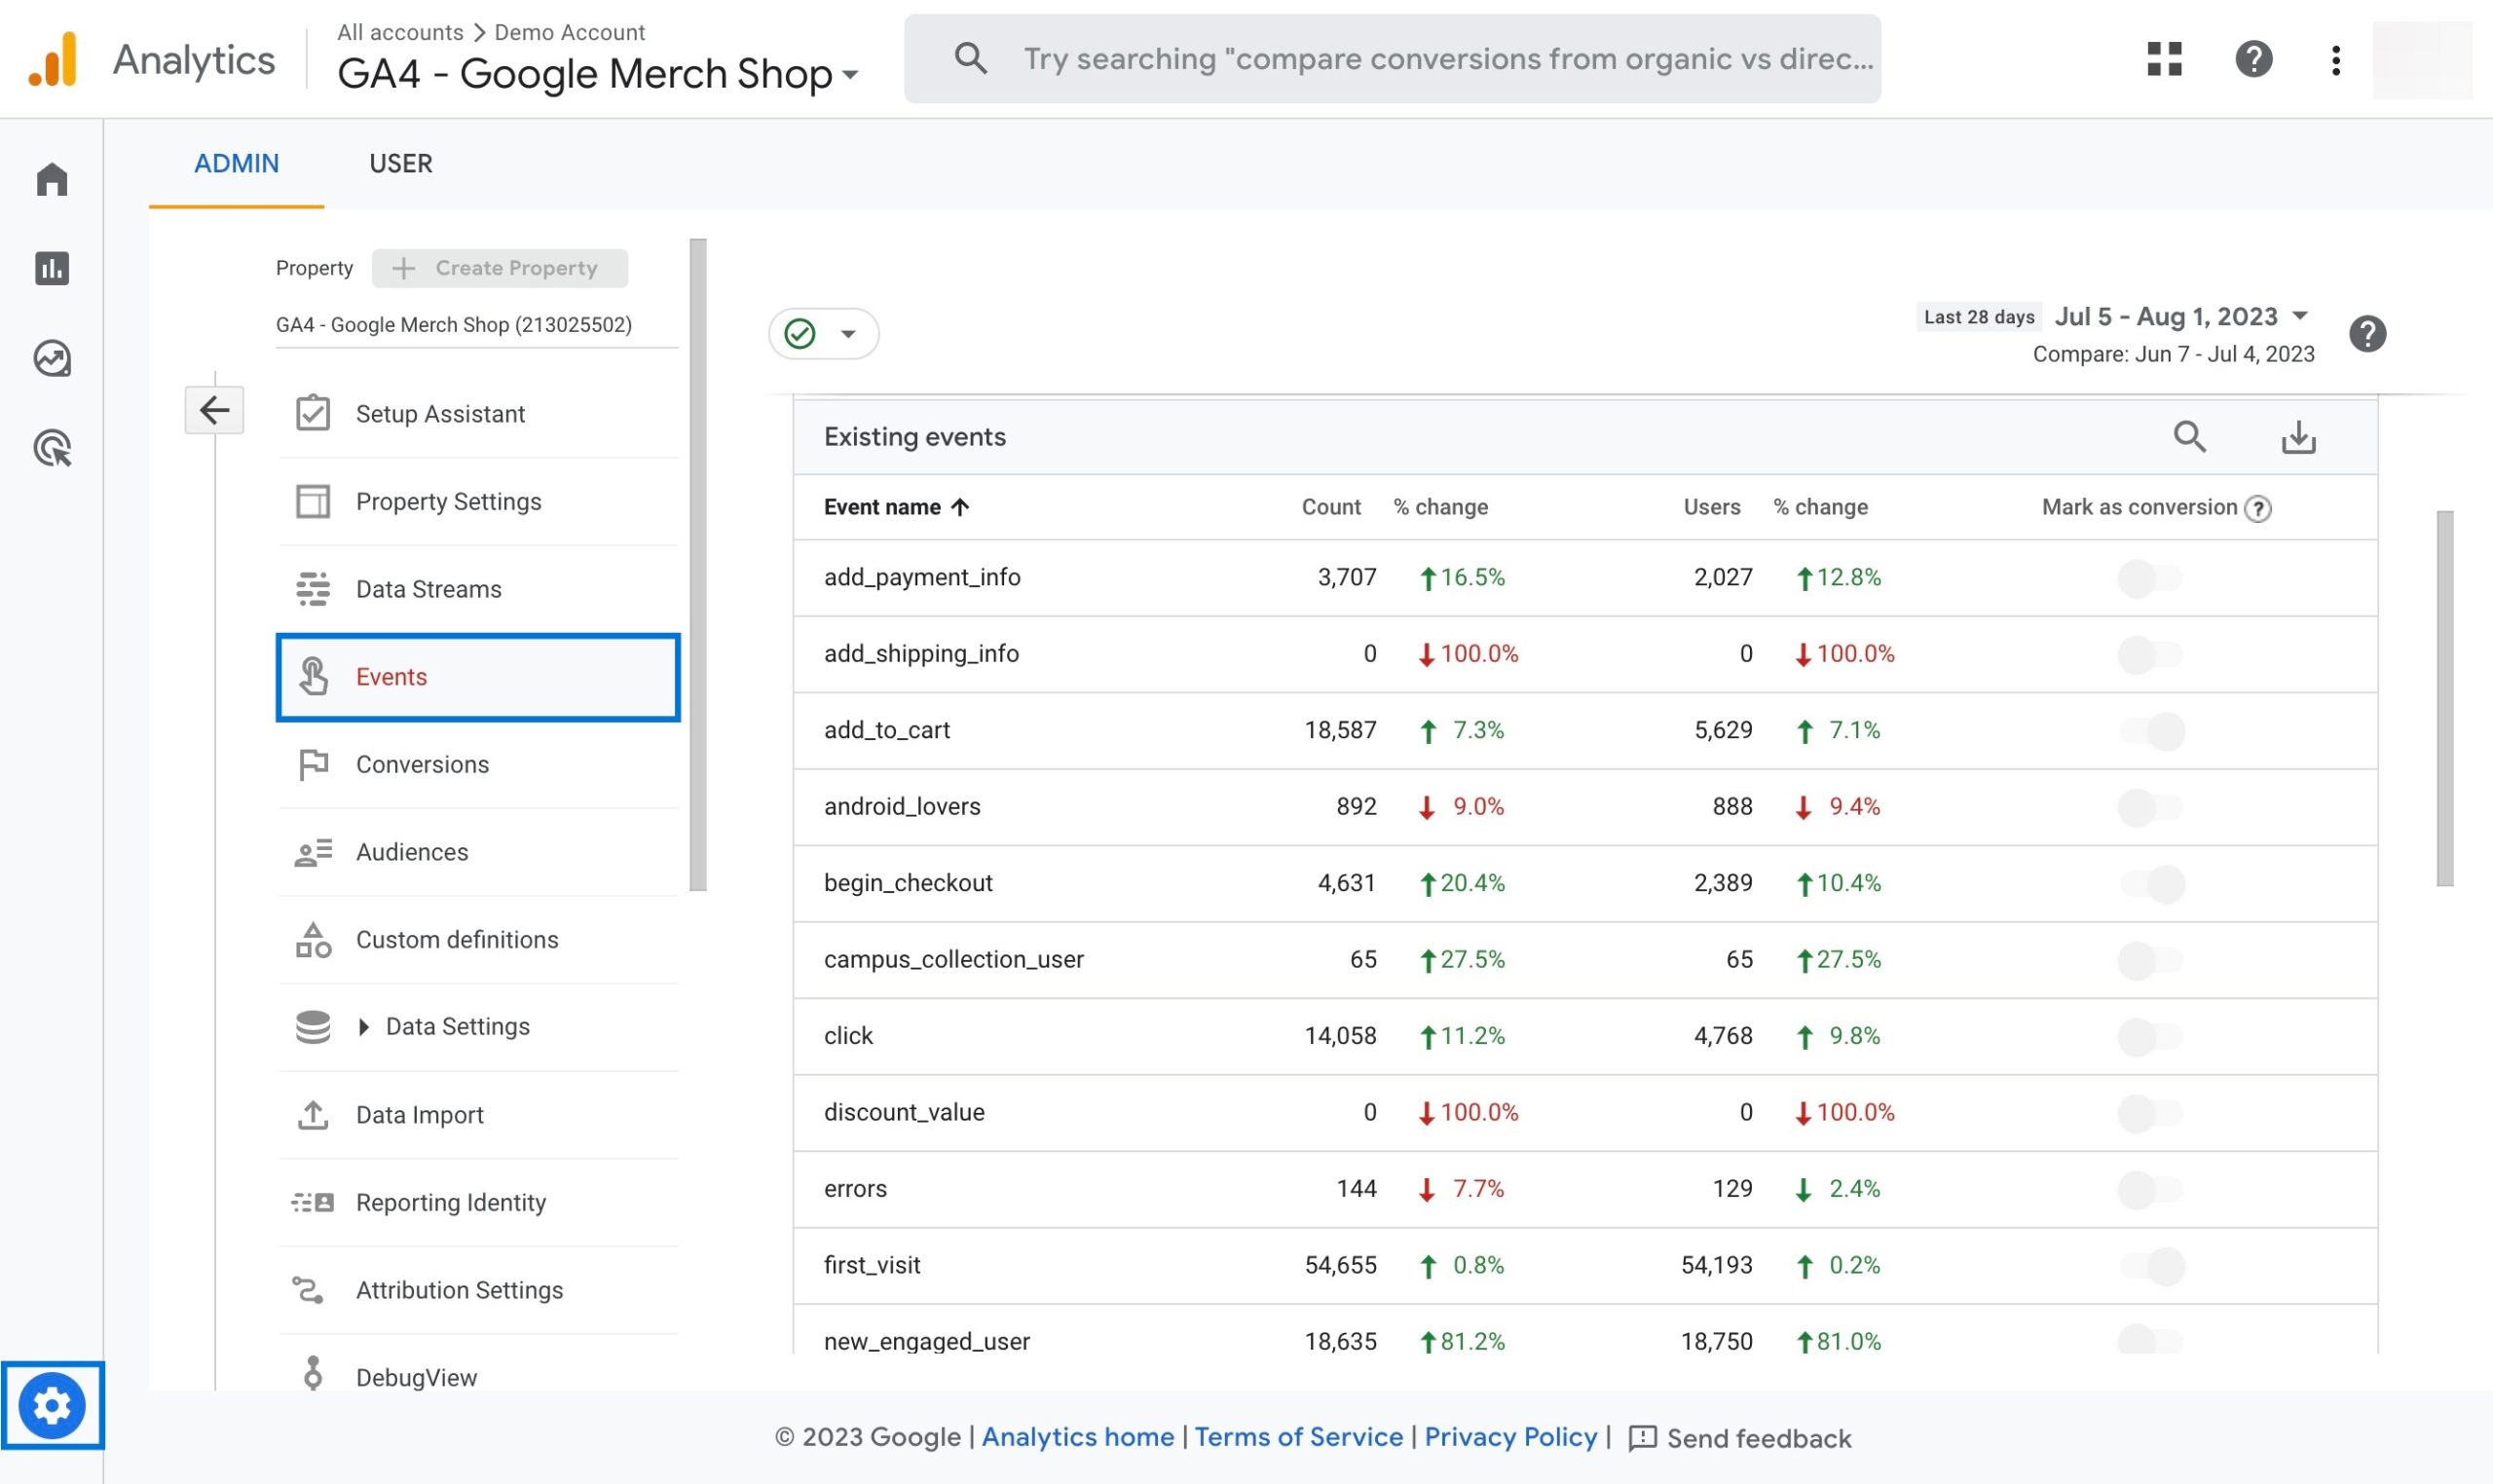The image size is (2493, 1484).
Task: Open Reporting Identity menu item
Action: coord(478,1202)
